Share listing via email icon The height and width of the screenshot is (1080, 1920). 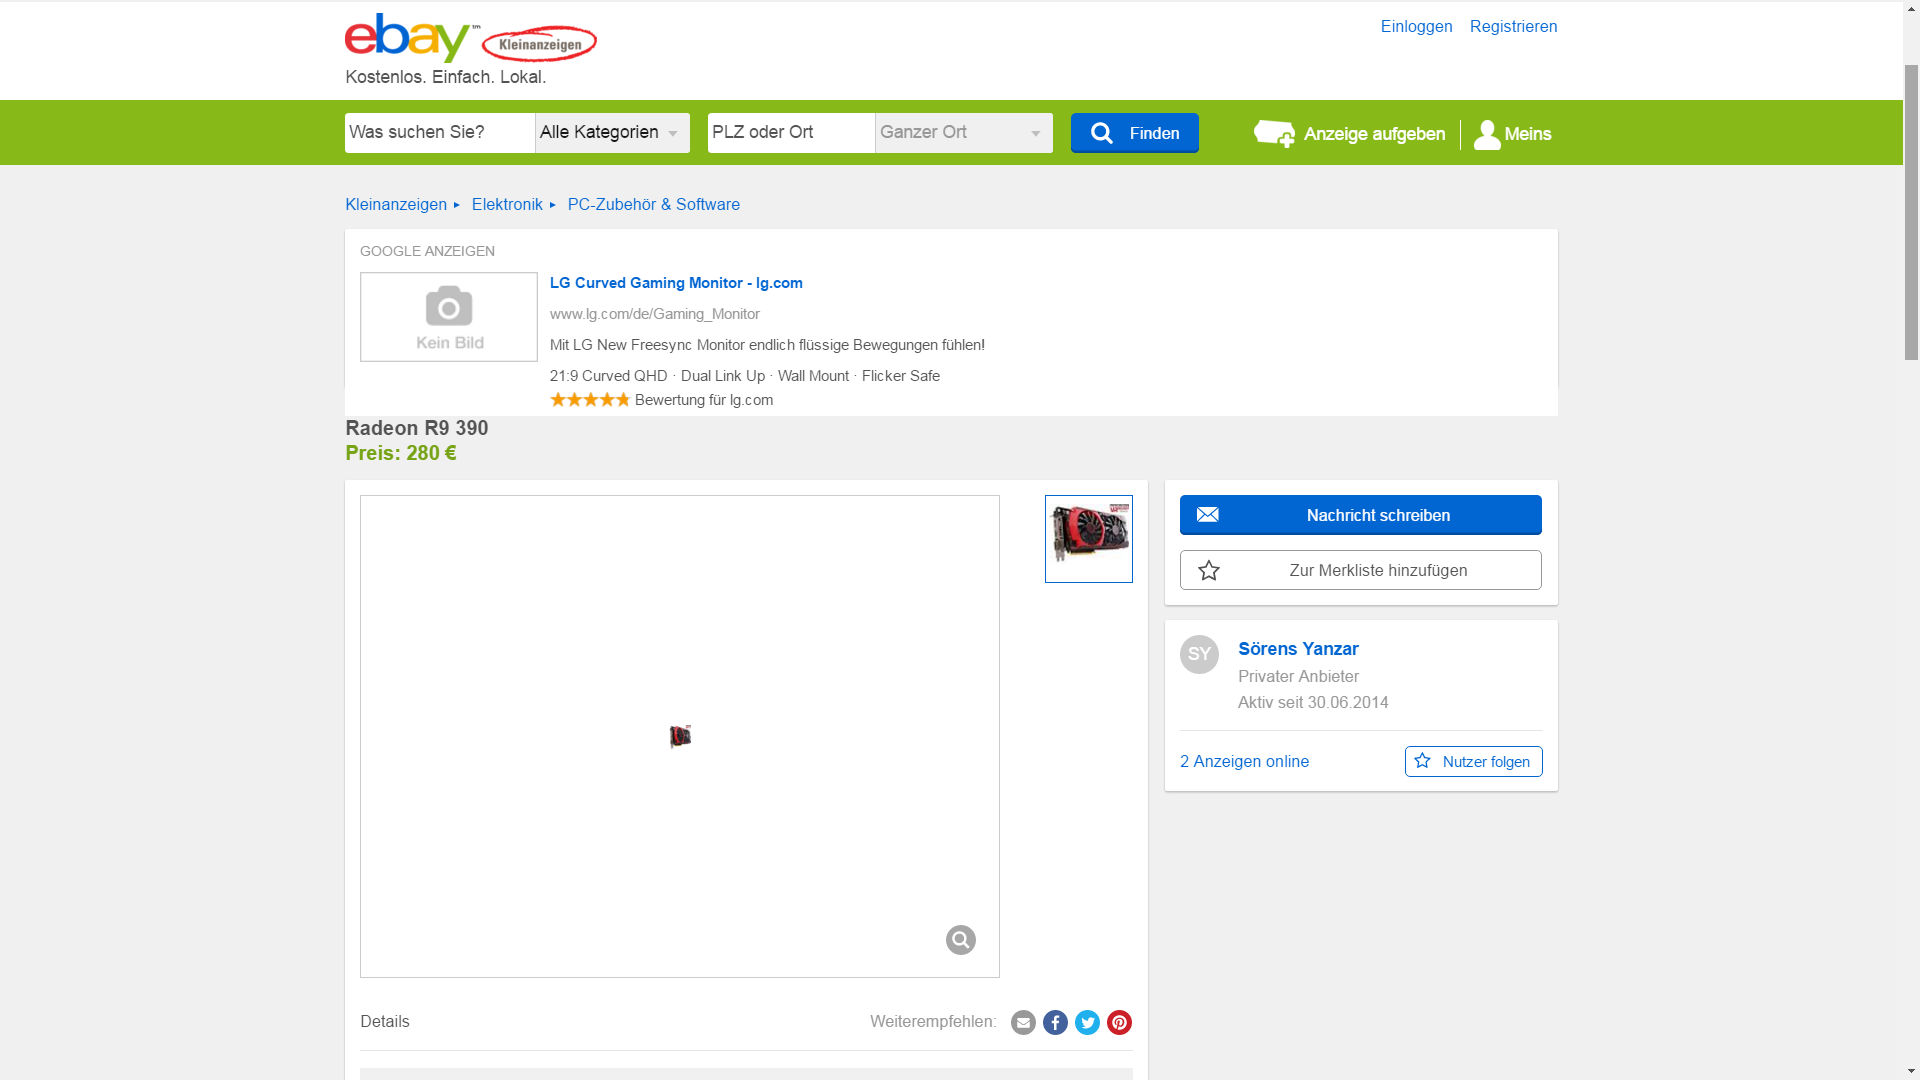(1023, 1022)
